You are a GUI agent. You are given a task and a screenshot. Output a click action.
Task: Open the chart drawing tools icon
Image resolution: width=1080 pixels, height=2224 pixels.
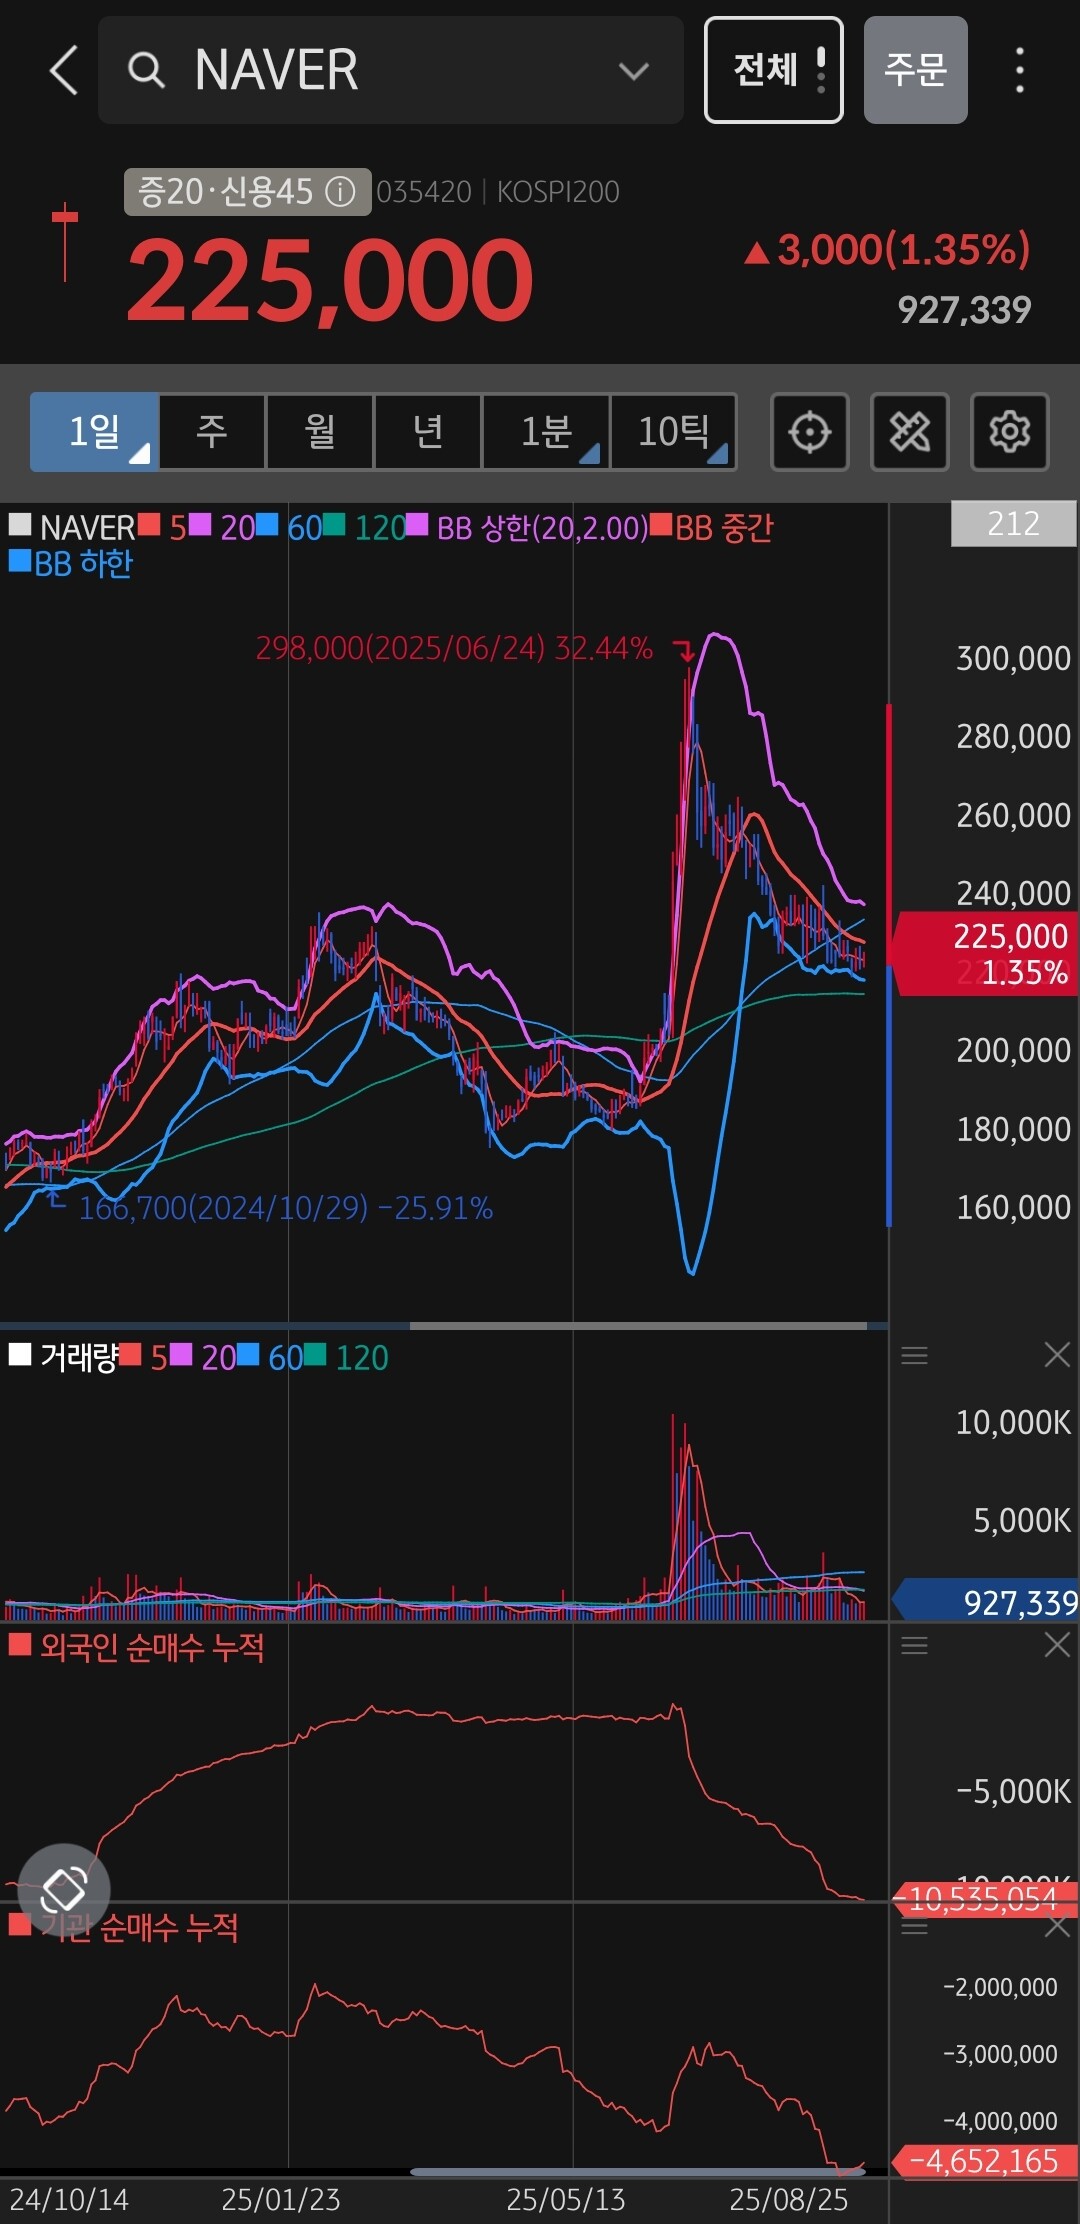tap(910, 432)
